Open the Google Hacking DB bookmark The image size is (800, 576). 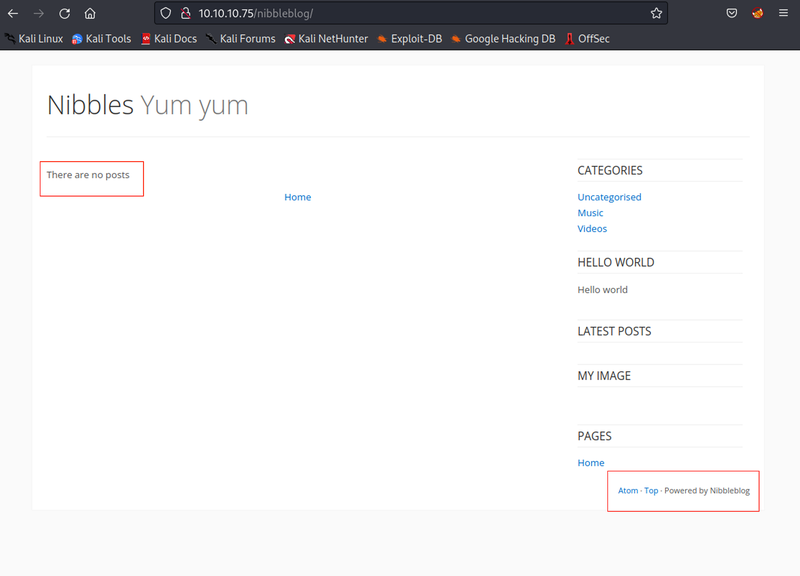pos(502,39)
